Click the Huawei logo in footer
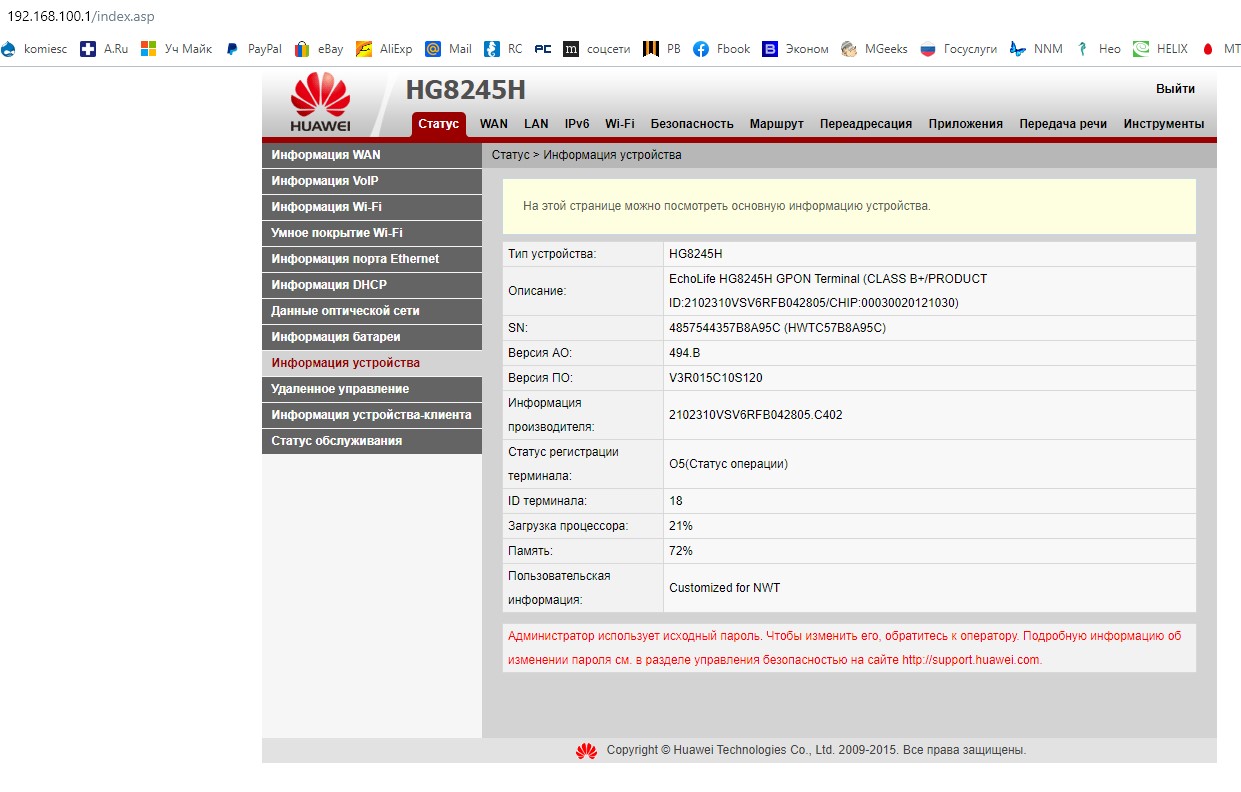 pyautogui.click(x=586, y=750)
